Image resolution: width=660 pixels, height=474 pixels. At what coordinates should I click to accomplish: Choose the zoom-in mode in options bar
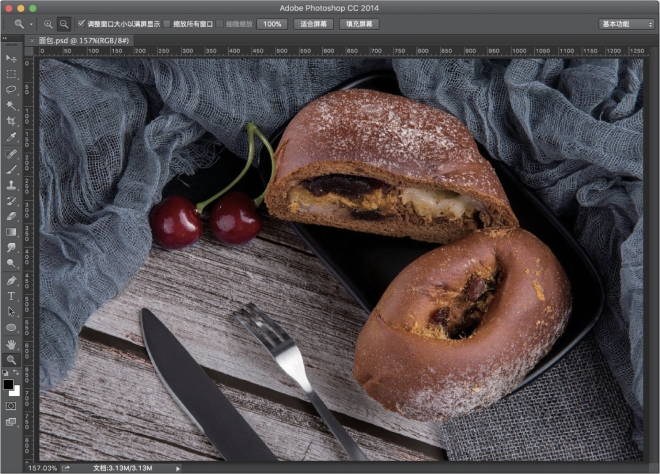click(48, 24)
